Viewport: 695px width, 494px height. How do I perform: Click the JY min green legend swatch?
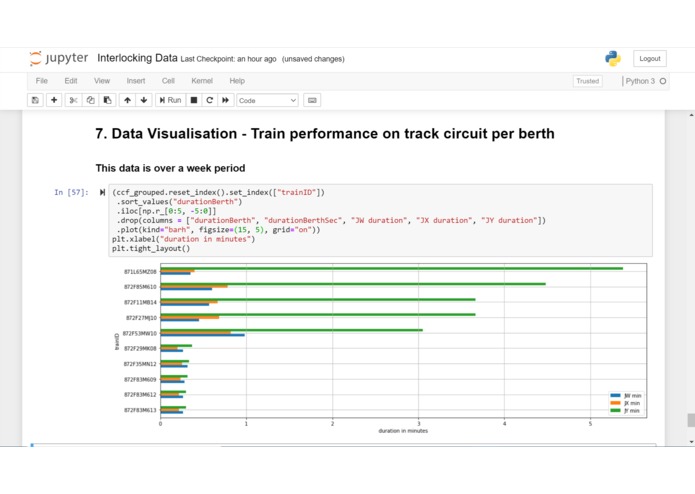[x=615, y=410]
